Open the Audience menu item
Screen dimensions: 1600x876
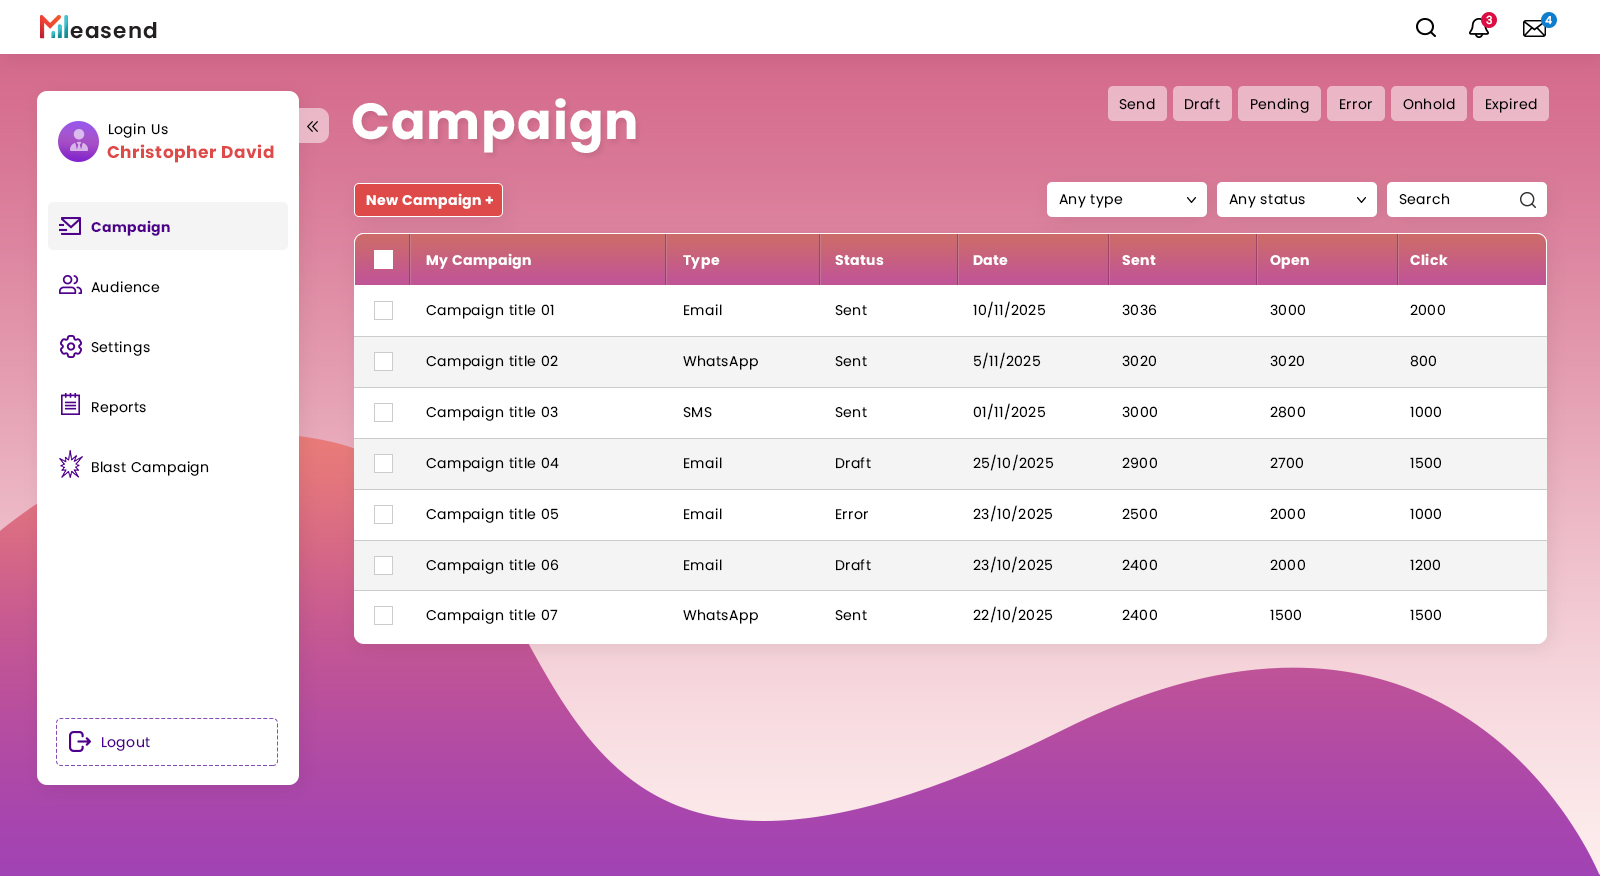[125, 287]
